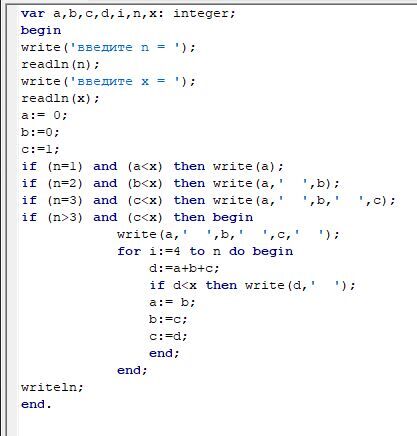Click the condition (n>3)
The image size is (417, 436).
[65, 217]
